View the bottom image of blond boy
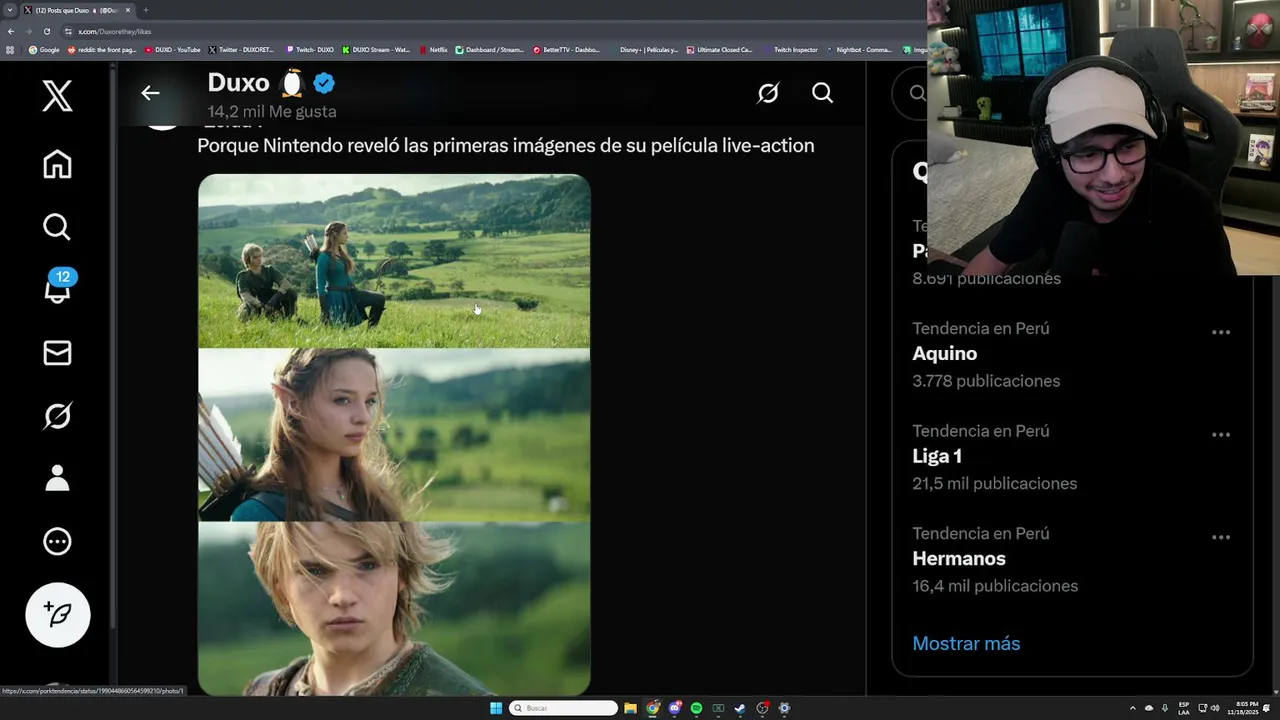Viewport: 1280px width, 720px height. [394, 608]
